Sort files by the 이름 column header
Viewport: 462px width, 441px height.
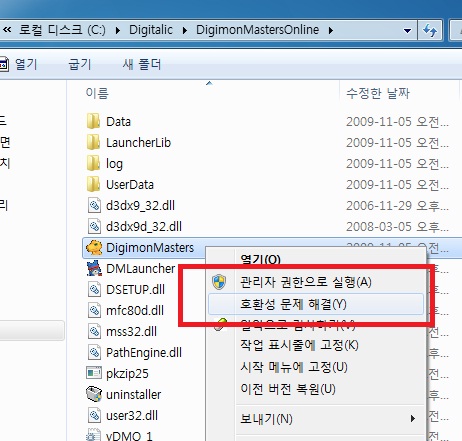[x=97, y=93]
